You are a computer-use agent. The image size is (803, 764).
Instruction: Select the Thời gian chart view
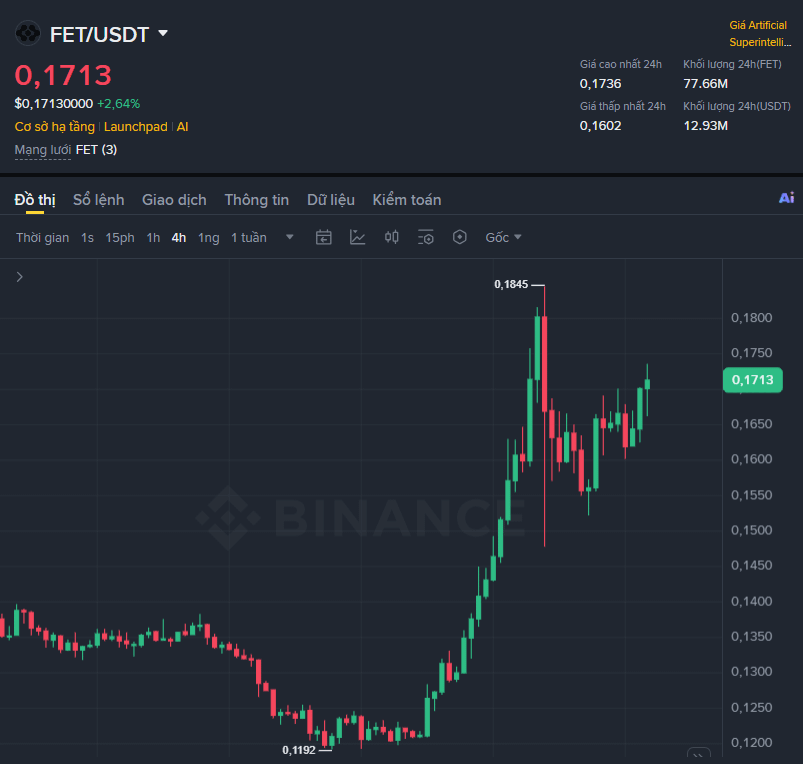click(43, 238)
